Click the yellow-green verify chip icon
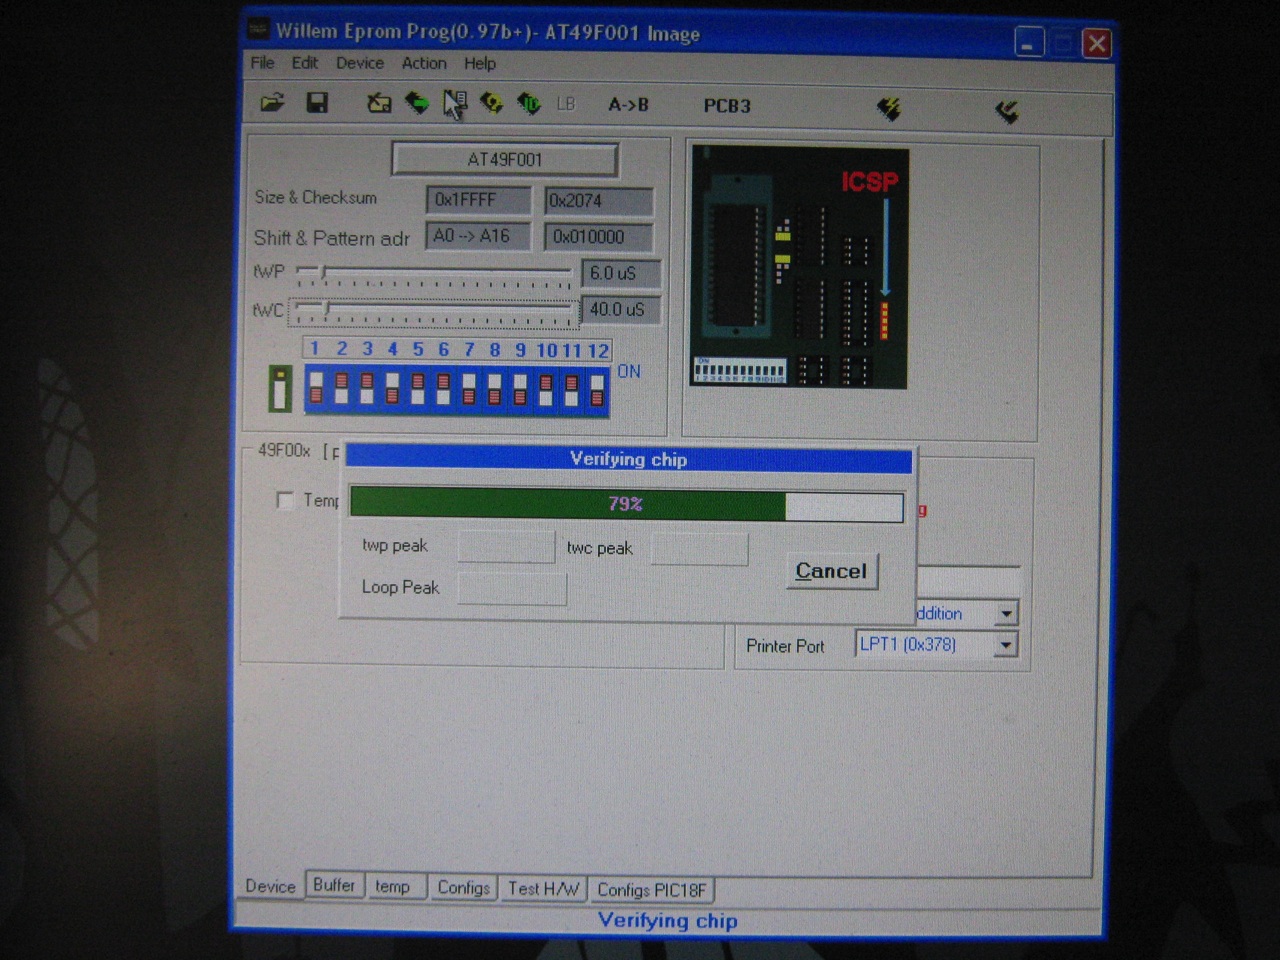1280x960 pixels. (491, 103)
